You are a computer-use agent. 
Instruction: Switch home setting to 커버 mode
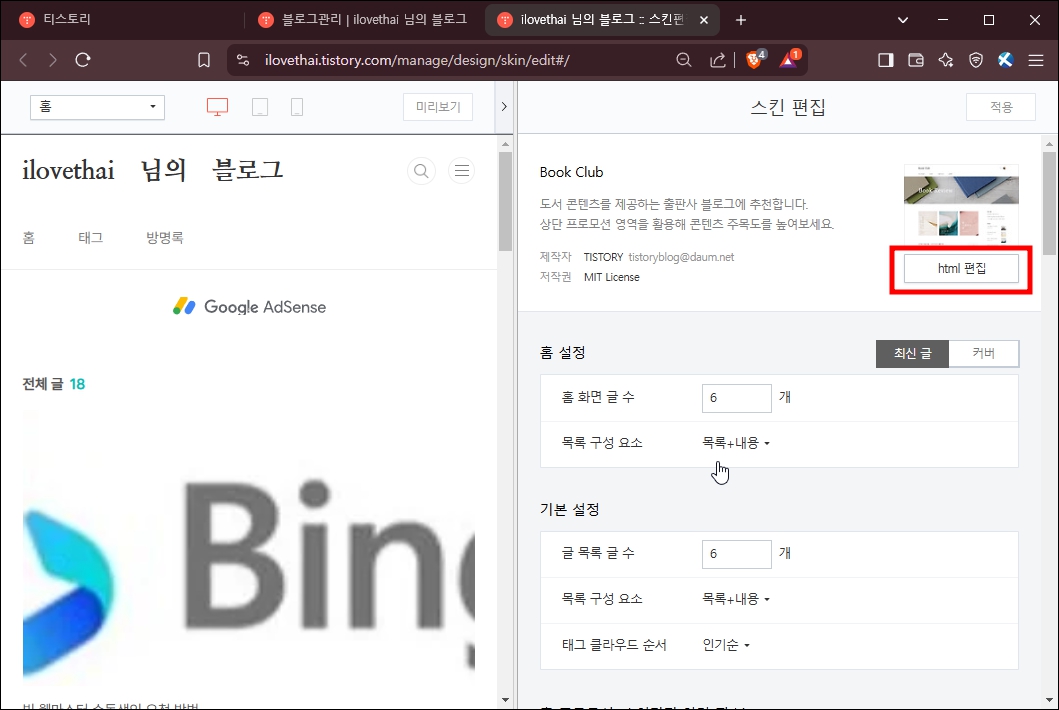984,353
